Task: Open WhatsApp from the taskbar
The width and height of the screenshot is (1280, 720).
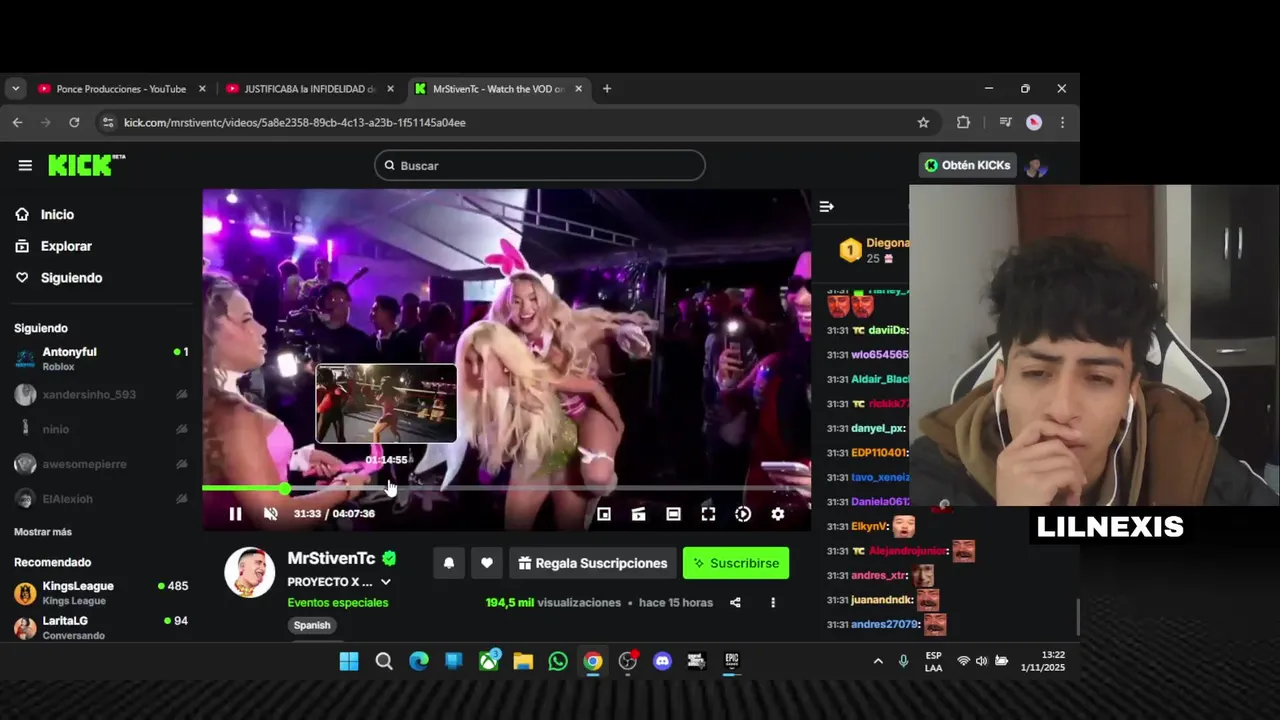Action: coord(558,661)
